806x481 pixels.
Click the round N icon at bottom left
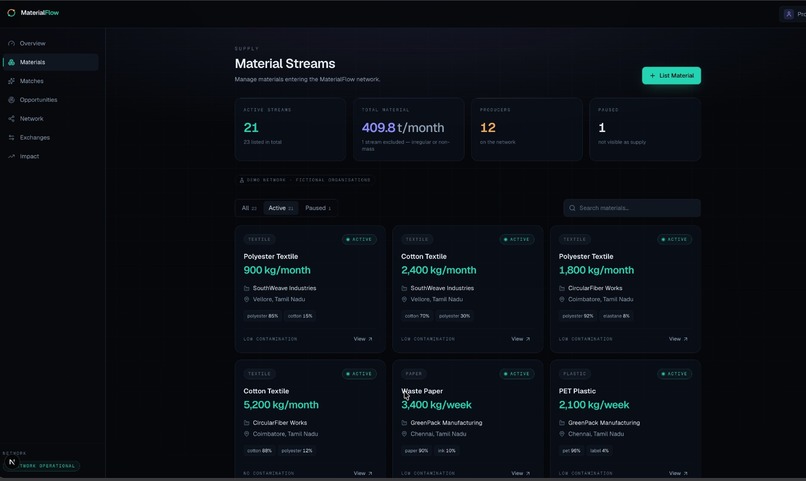tap(12, 462)
